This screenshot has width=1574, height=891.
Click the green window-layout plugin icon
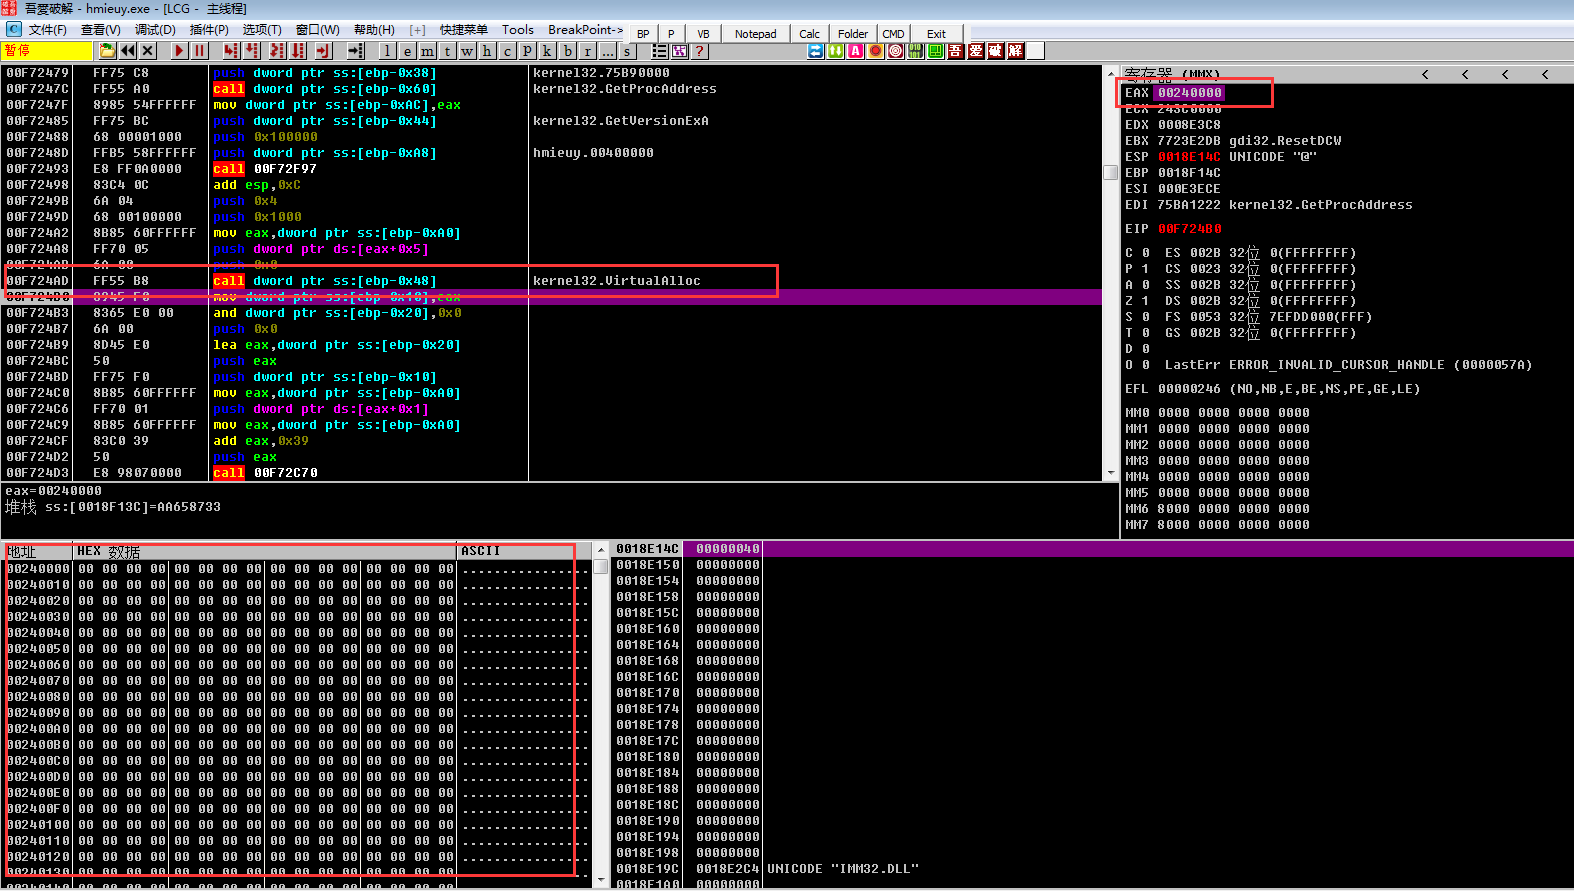(936, 51)
